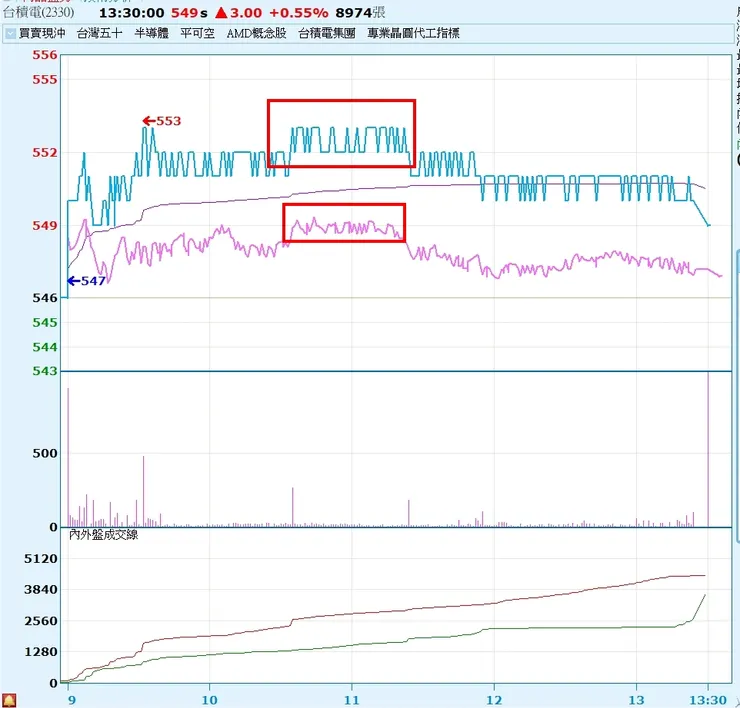The image size is (740, 708).
Task: Click the 553 high price marker
Action: (x=162, y=121)
